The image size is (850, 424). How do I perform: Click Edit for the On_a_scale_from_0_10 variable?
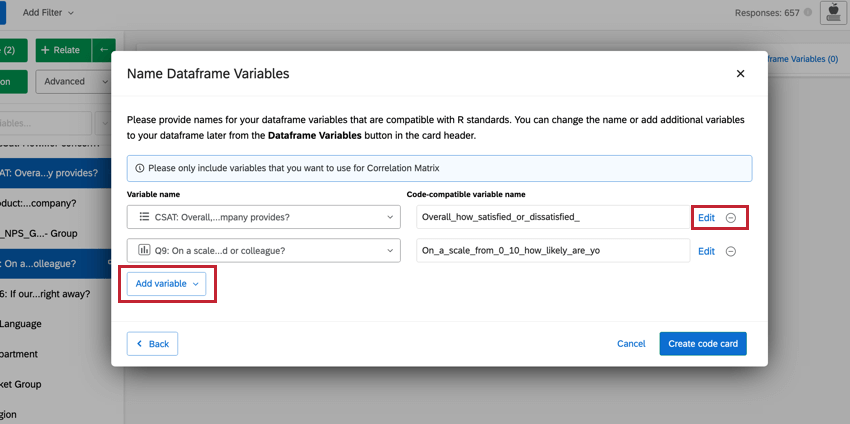(706, 251)
